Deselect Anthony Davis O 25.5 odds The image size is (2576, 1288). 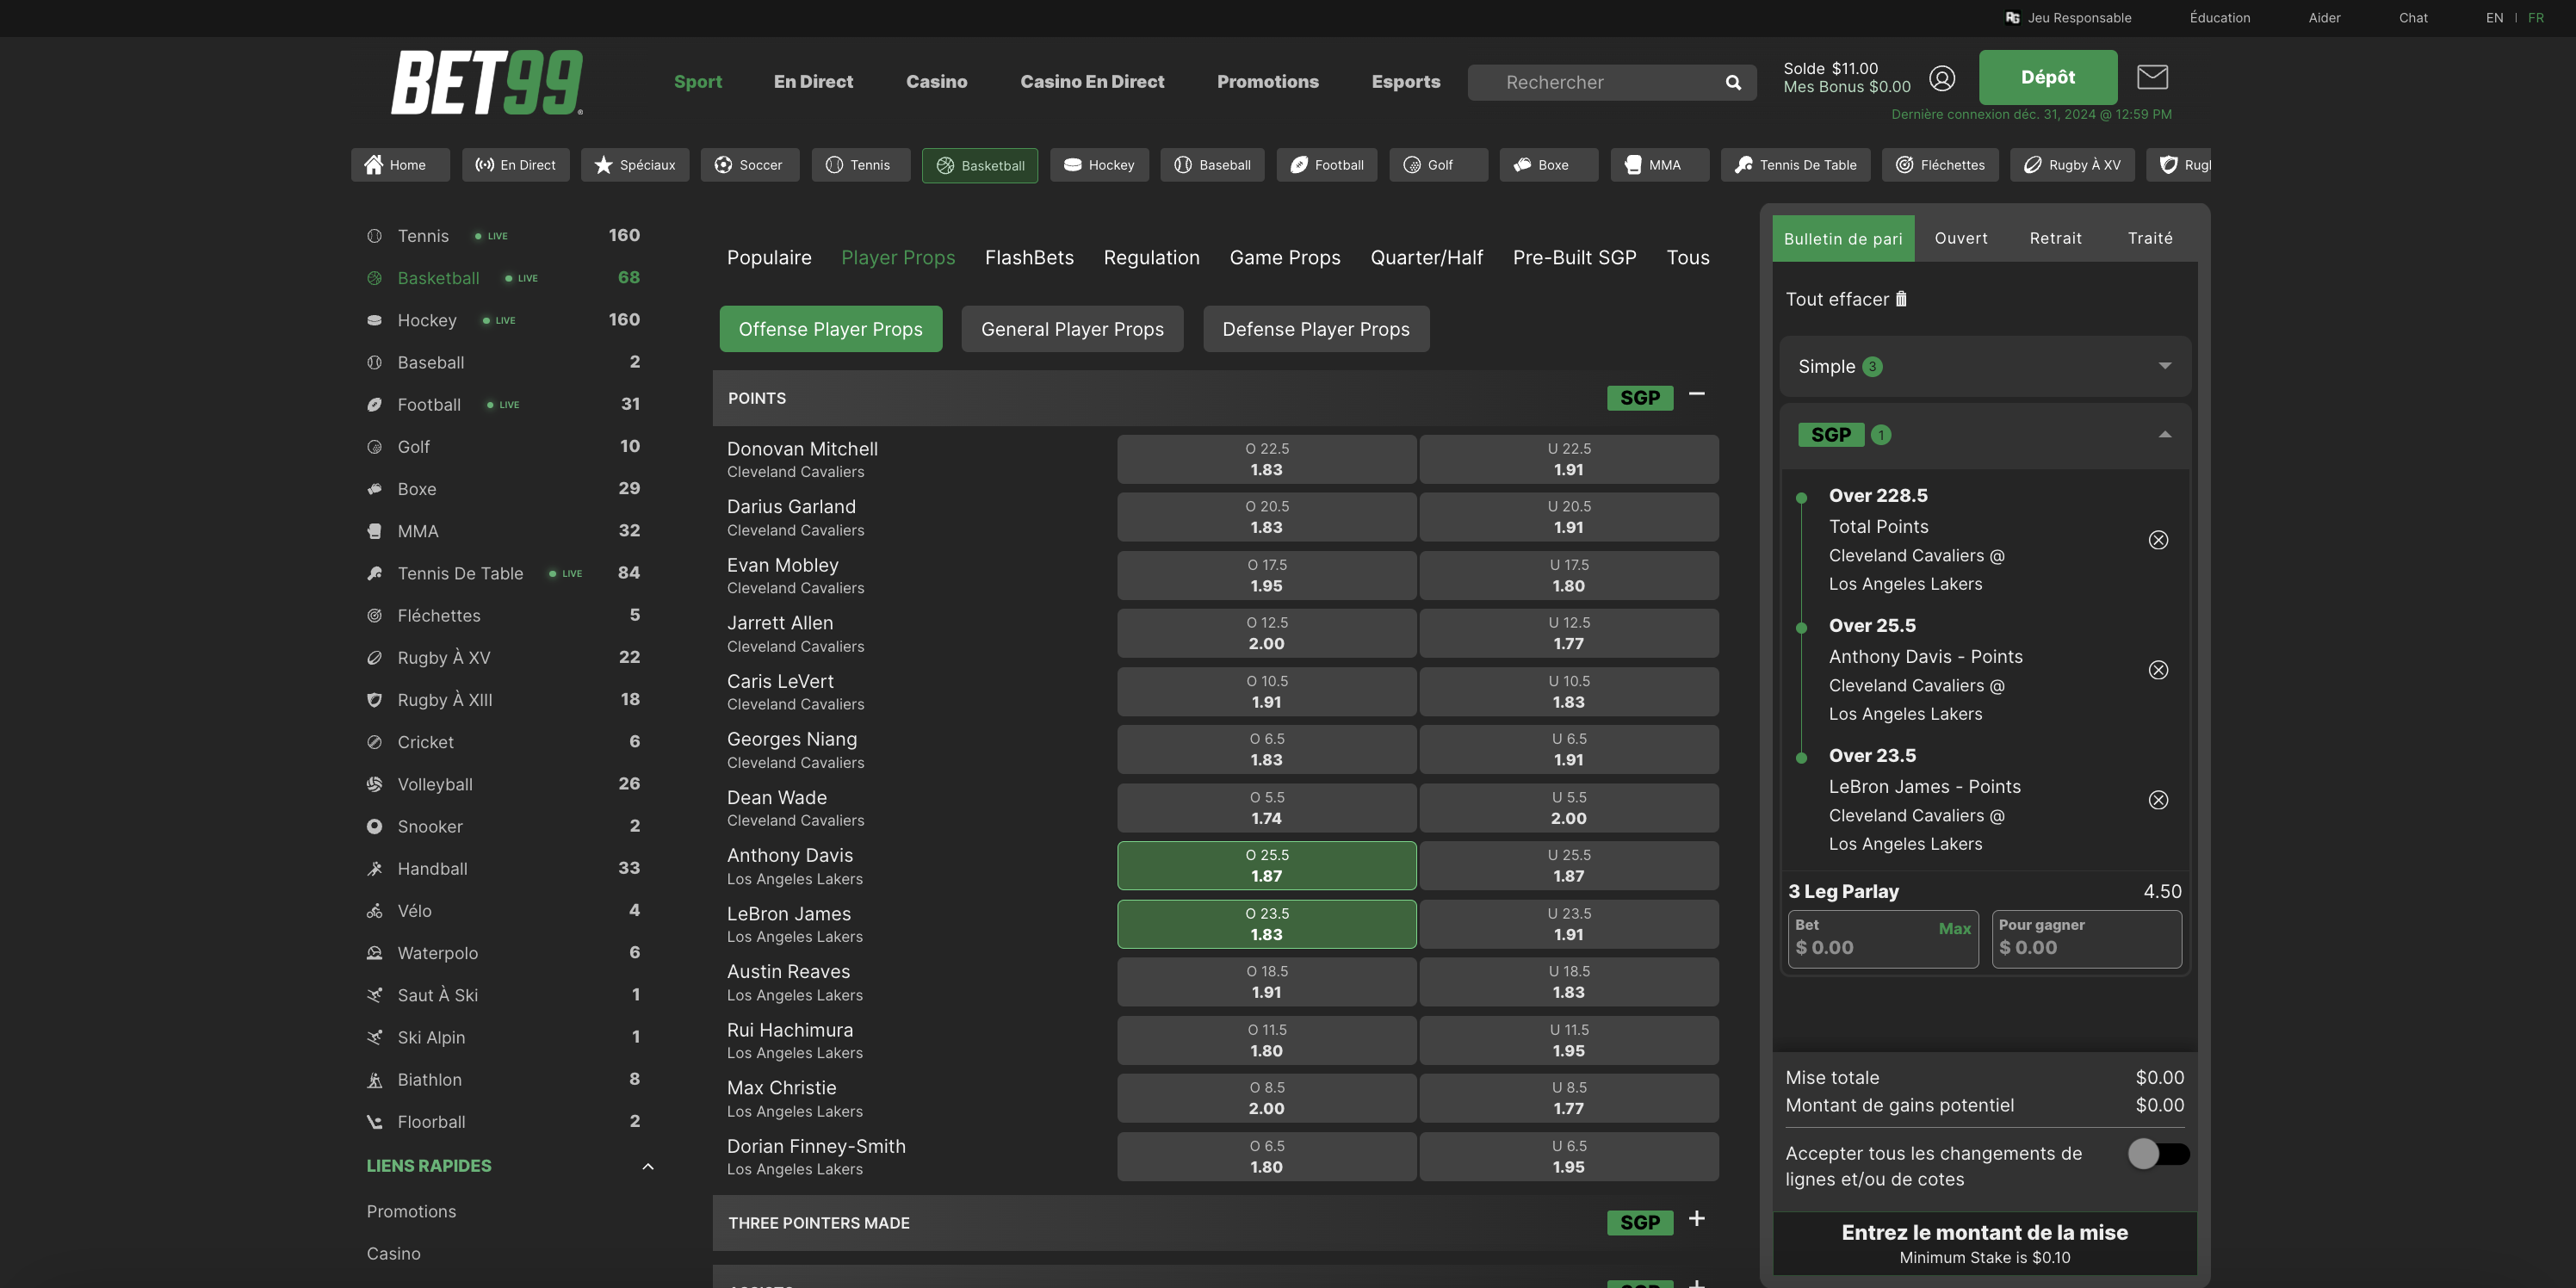tap(1266, 866)
